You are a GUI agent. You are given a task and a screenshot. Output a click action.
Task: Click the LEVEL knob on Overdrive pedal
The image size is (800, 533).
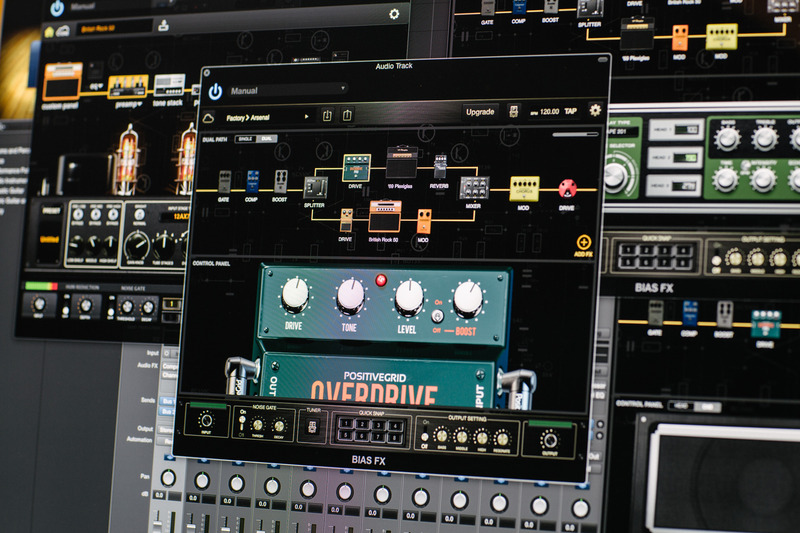[409, 297]
